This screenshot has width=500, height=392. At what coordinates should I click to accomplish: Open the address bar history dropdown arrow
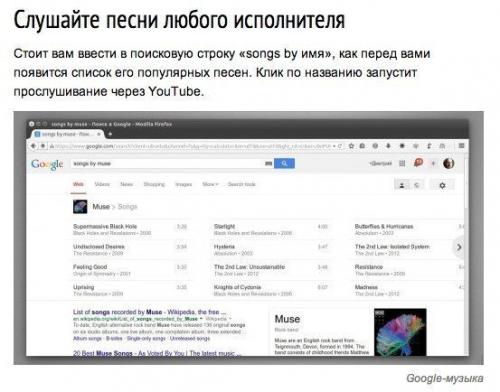click(334, 146)
